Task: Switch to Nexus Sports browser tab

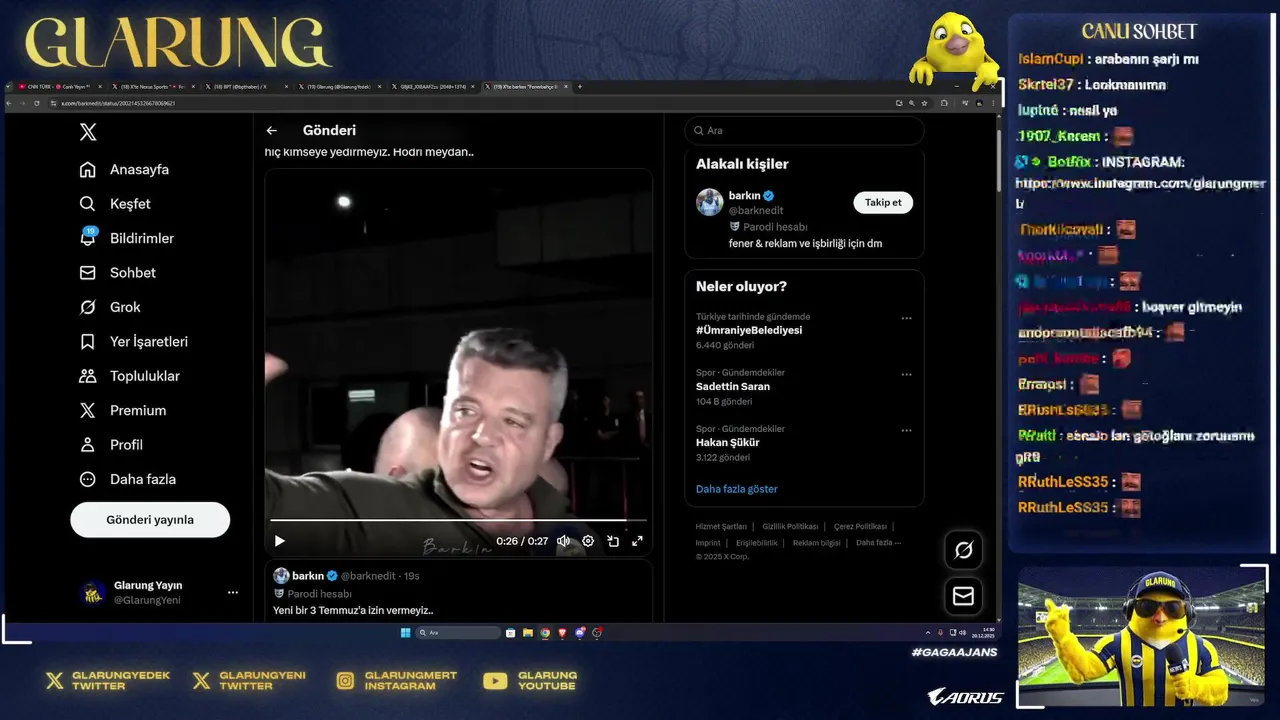Action: coord(154,87)
